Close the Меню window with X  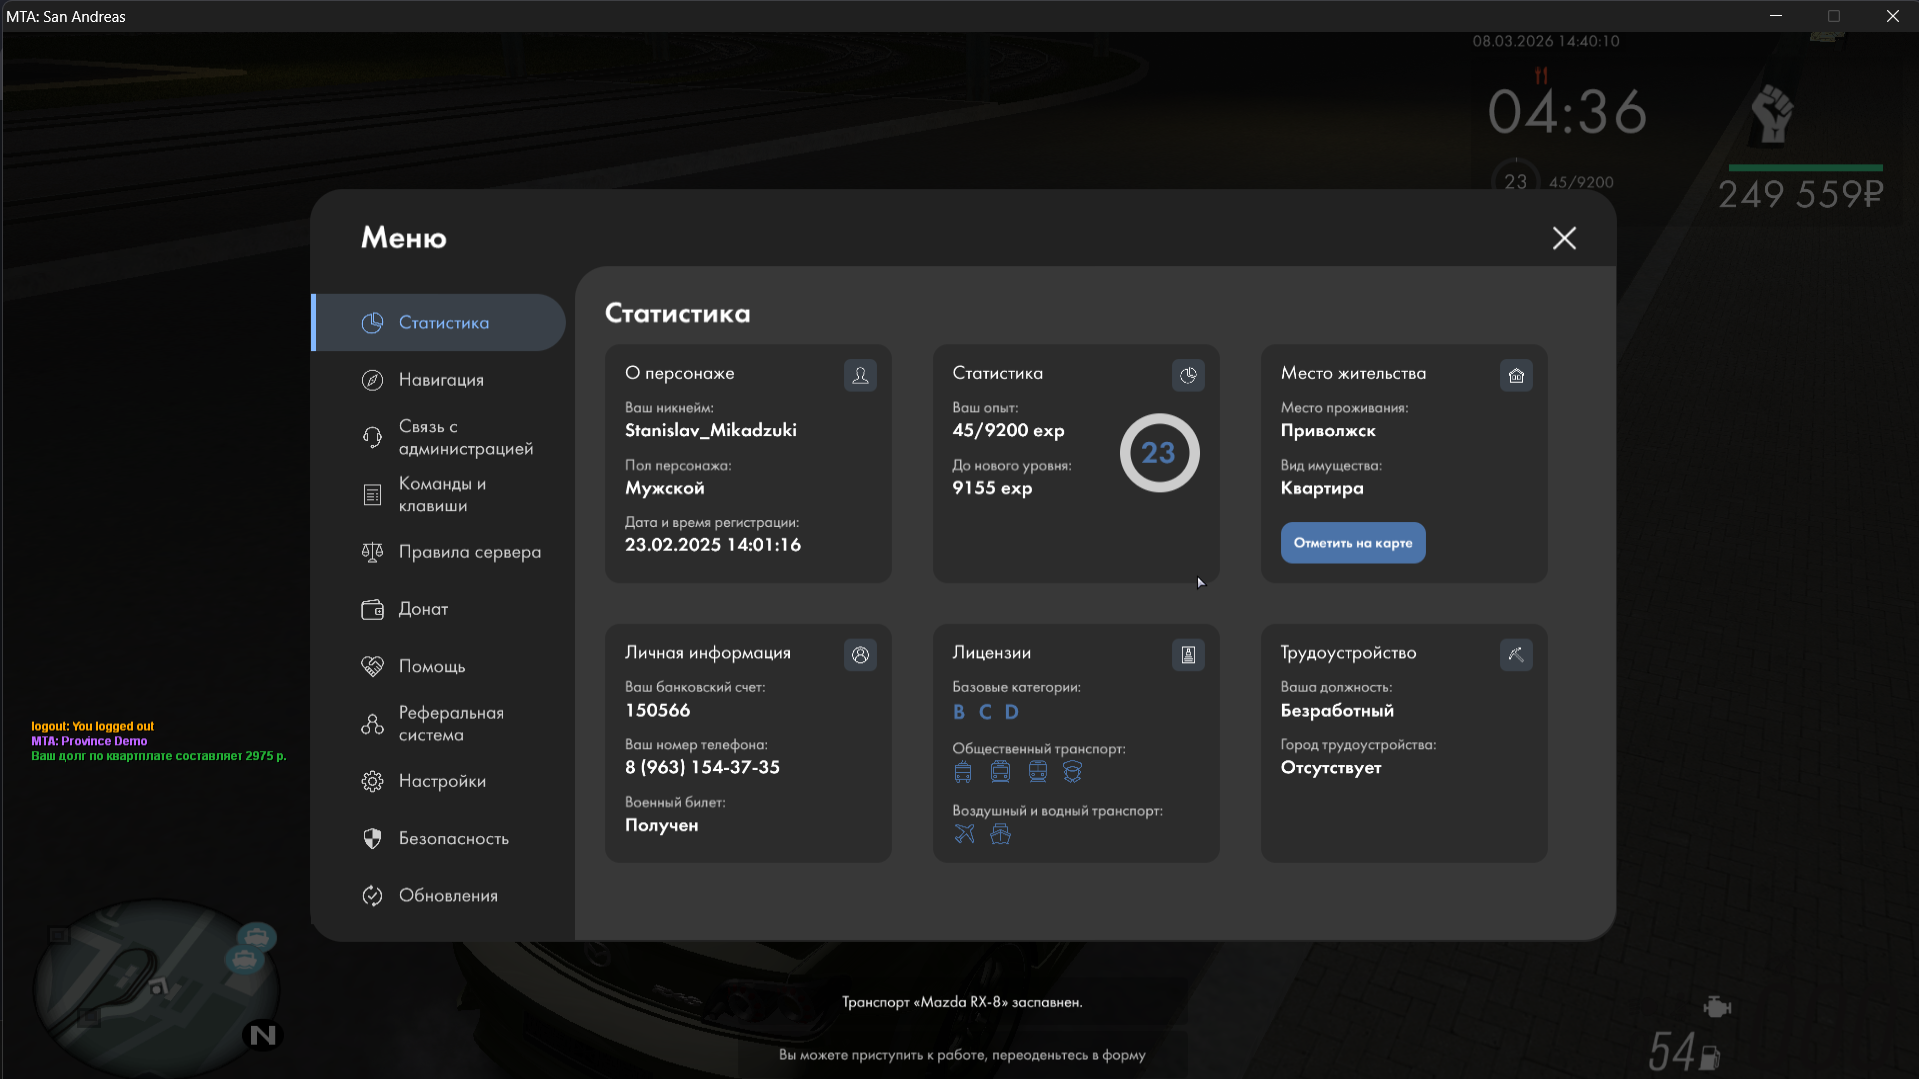[1564, 238]
